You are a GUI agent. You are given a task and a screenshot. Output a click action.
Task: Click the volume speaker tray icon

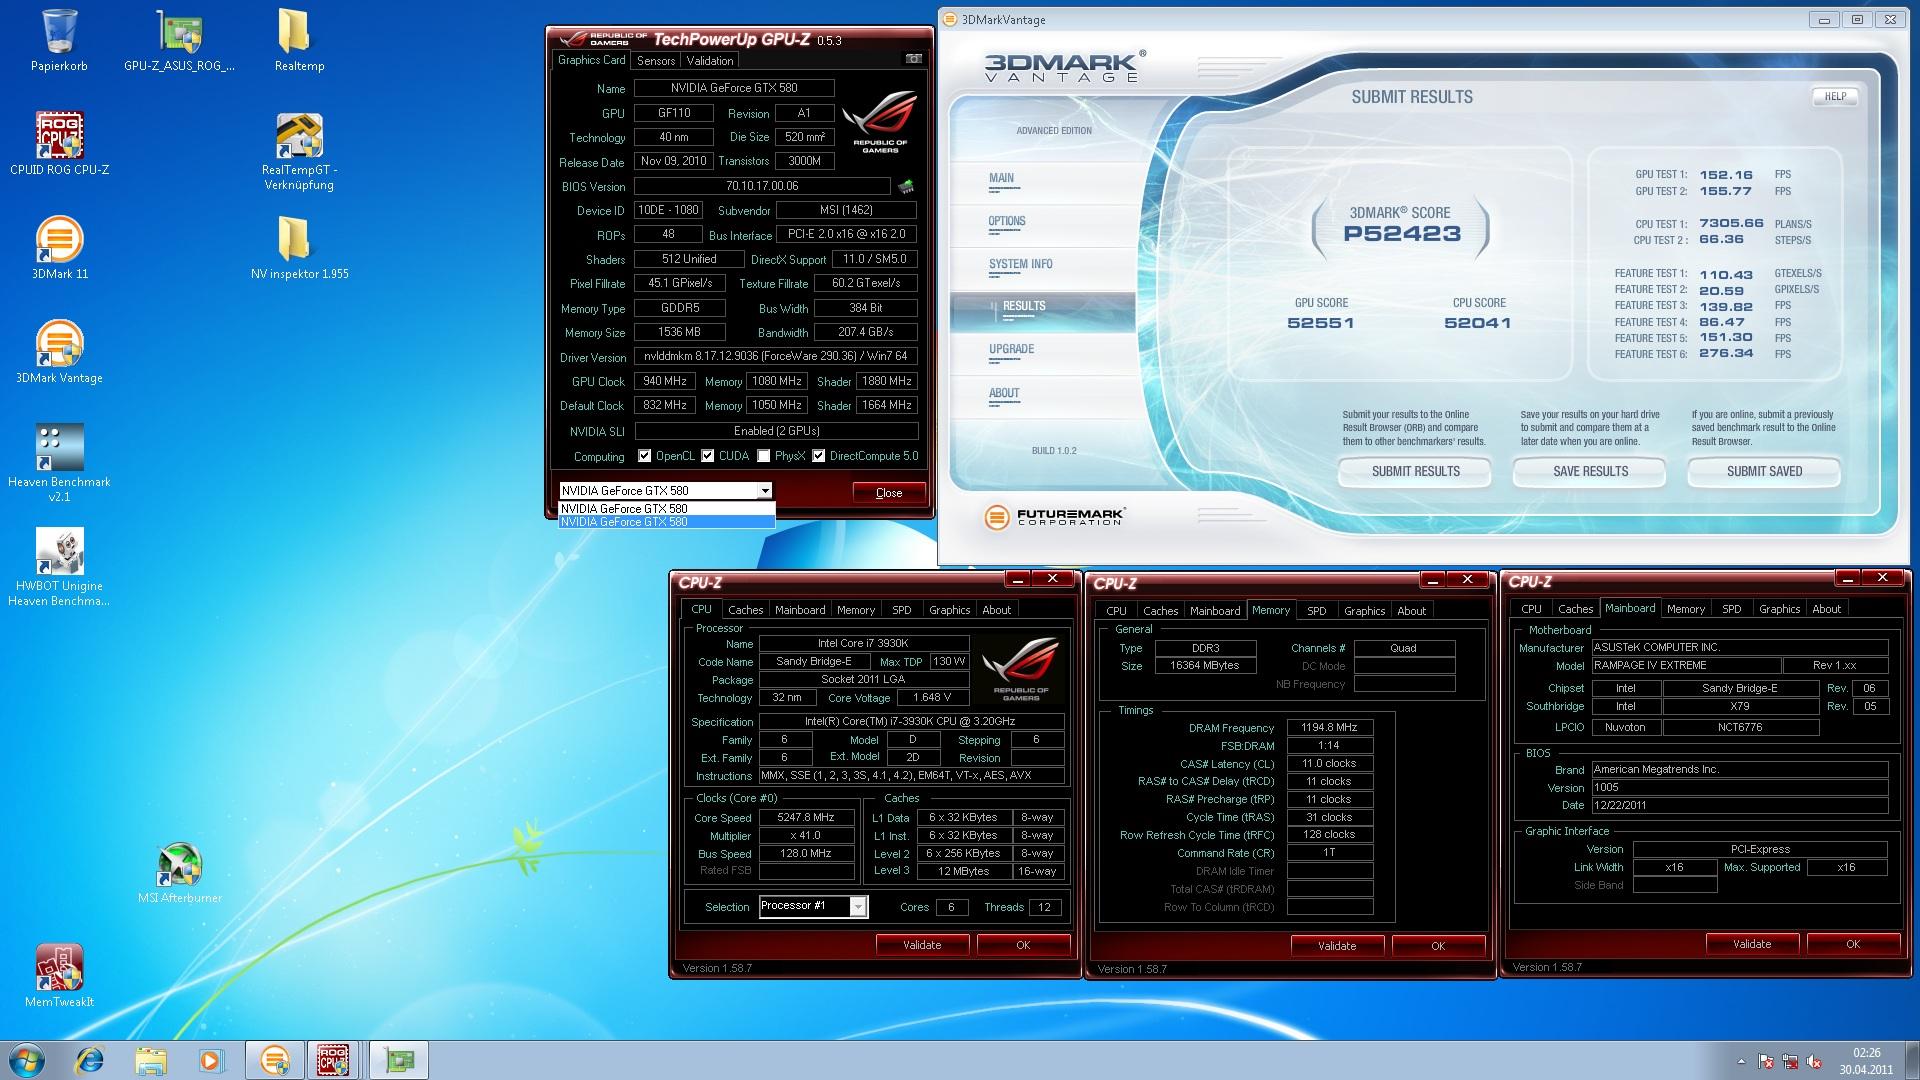point(1815,1061)
